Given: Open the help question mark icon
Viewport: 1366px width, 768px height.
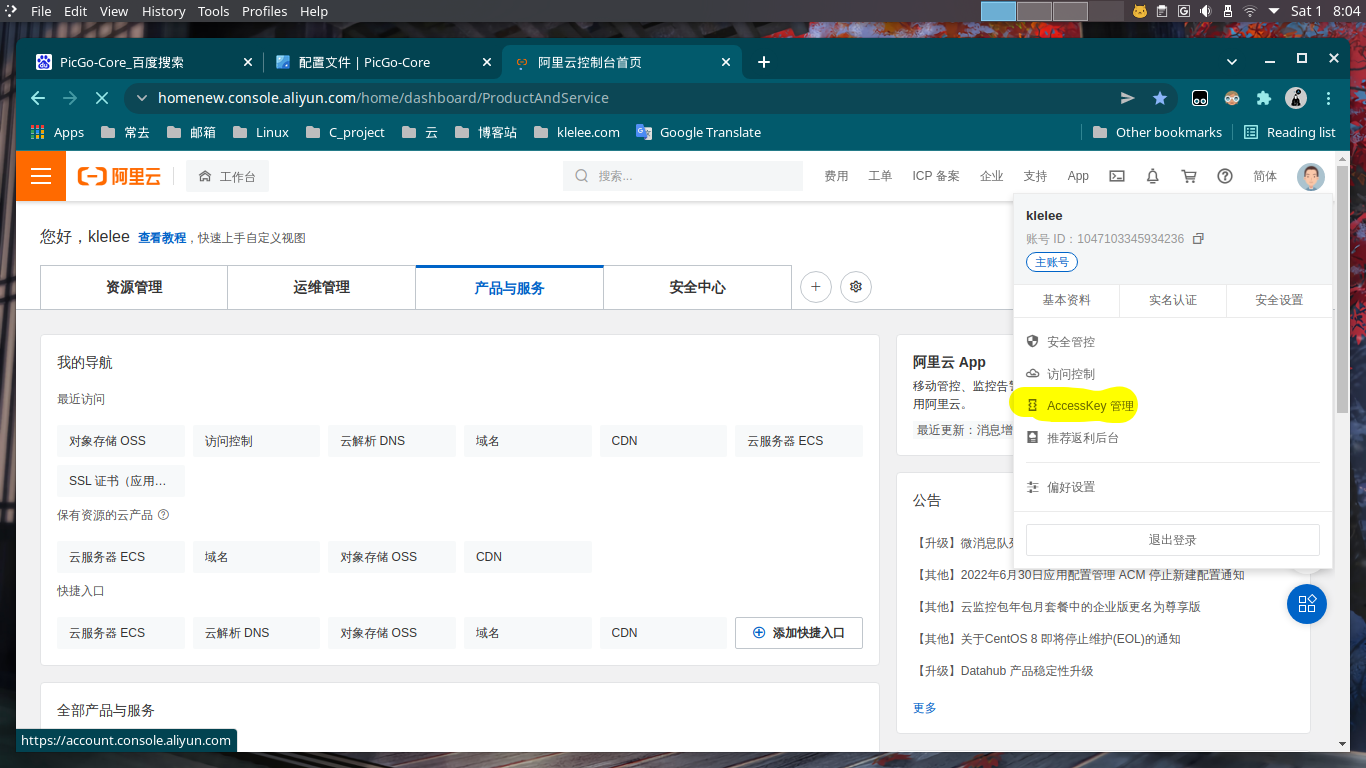Looking at the screenshot, I should [1225, 176].
